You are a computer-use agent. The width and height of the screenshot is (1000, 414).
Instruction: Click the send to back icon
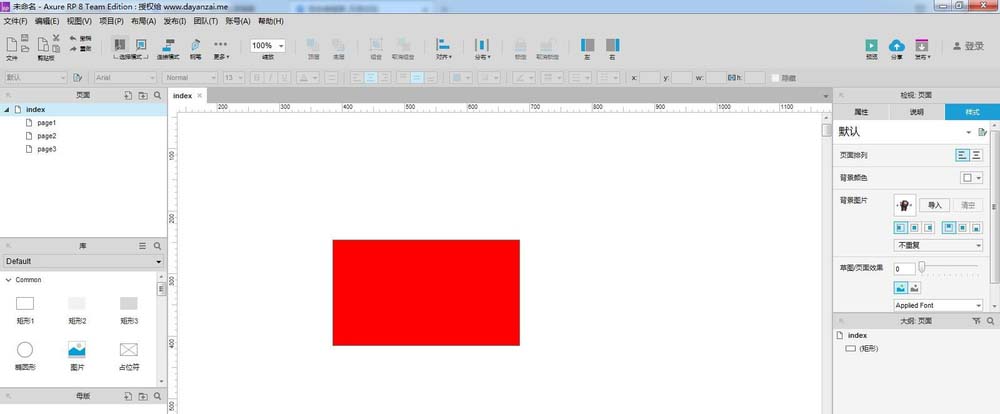tap(338, 45)
